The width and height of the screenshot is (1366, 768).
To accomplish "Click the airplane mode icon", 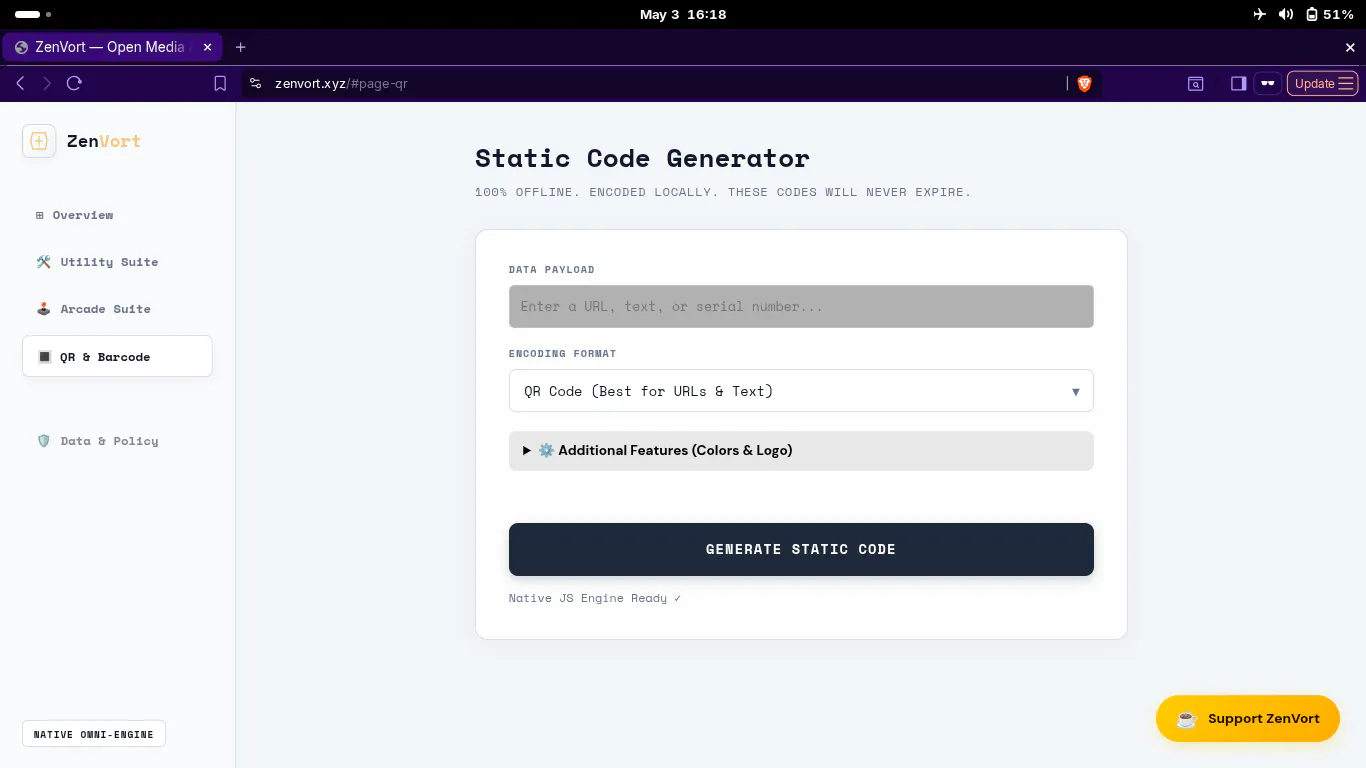I will [1259, 14].
